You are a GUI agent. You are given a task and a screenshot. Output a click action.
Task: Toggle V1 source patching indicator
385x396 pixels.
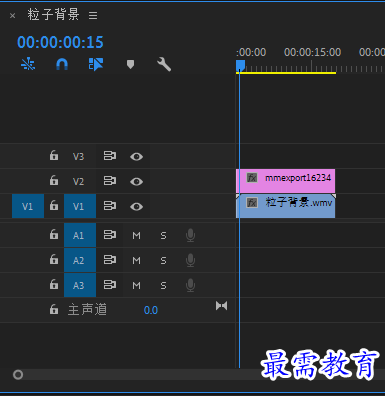(28, 206)
